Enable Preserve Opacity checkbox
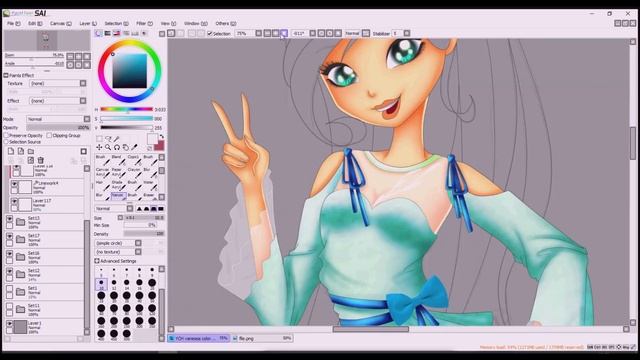Viewport: 640px width, 360px height. pos(6,135)
